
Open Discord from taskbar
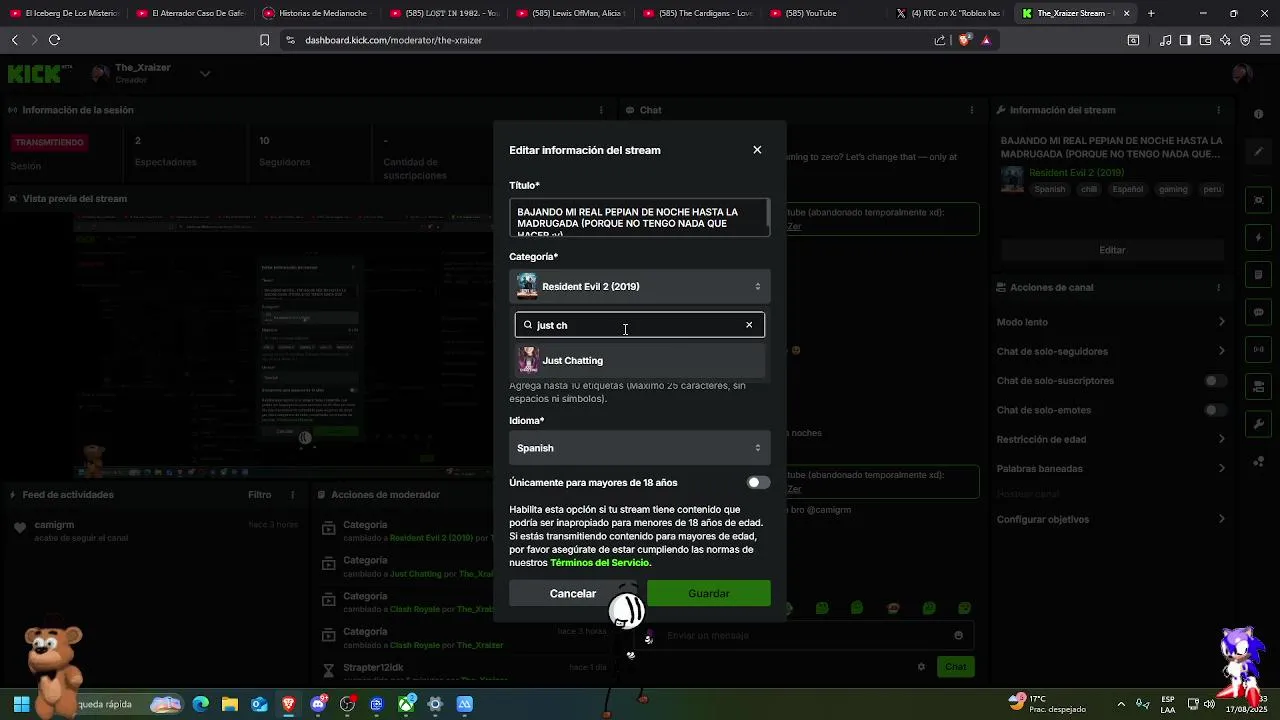(x=318, y=704)
